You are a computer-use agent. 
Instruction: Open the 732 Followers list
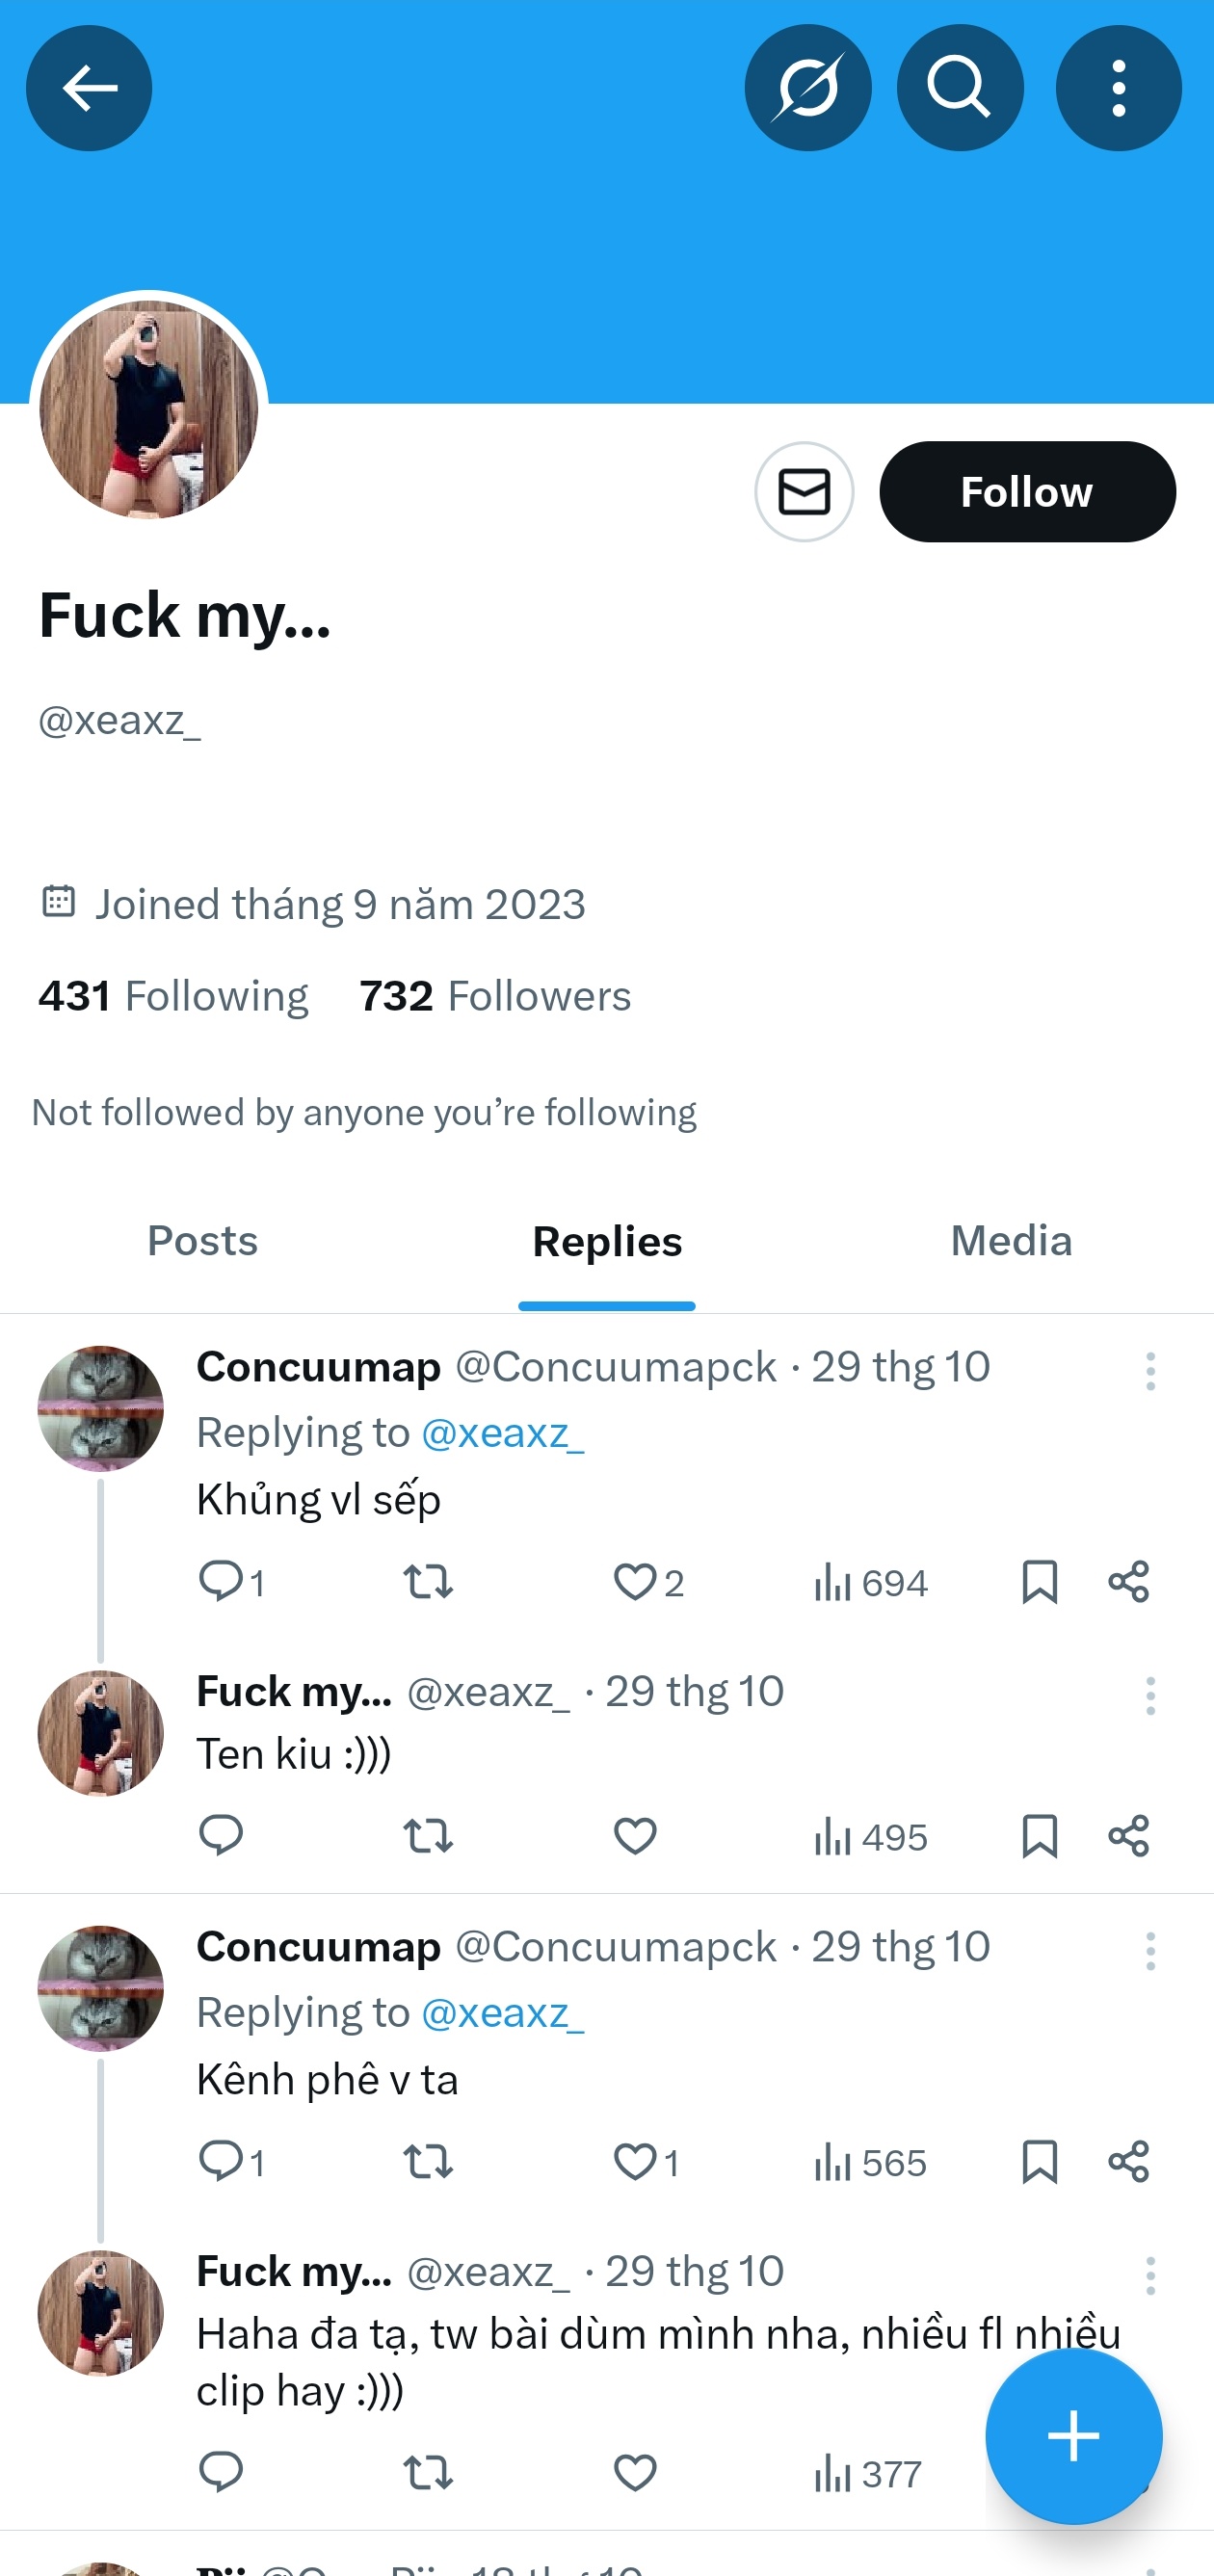(493, 995)
